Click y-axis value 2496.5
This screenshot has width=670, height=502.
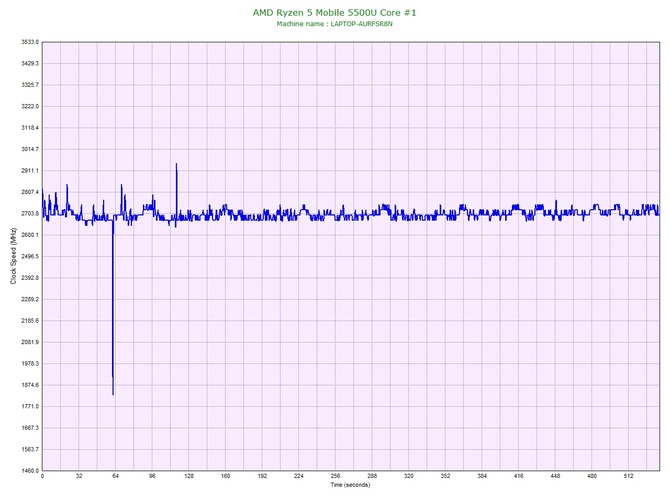click(x=30, y=256)
